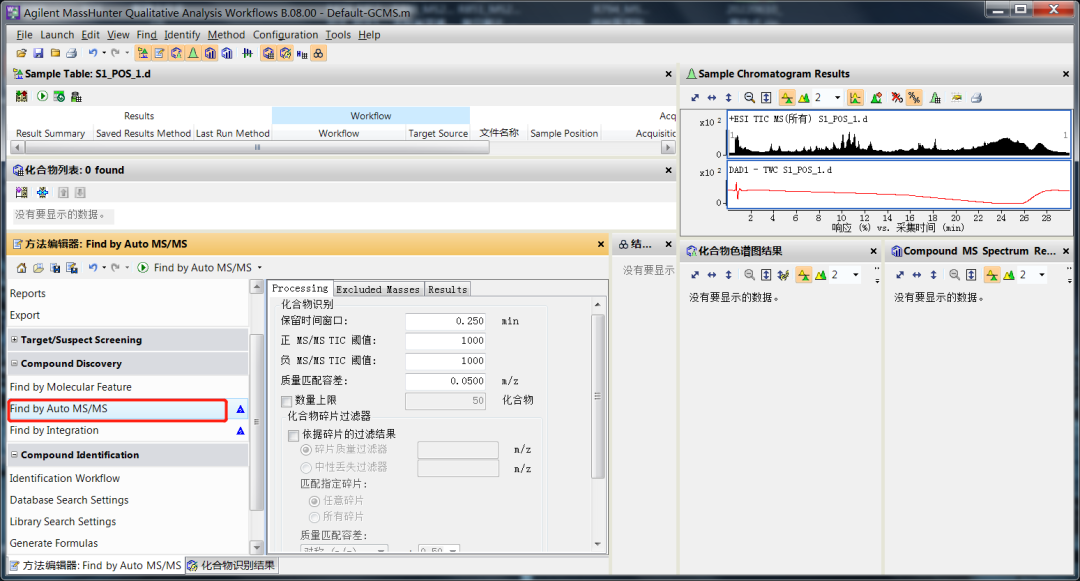
Task: Click the first Sample Table toolbar icon
Action: (x=22, y=96)
